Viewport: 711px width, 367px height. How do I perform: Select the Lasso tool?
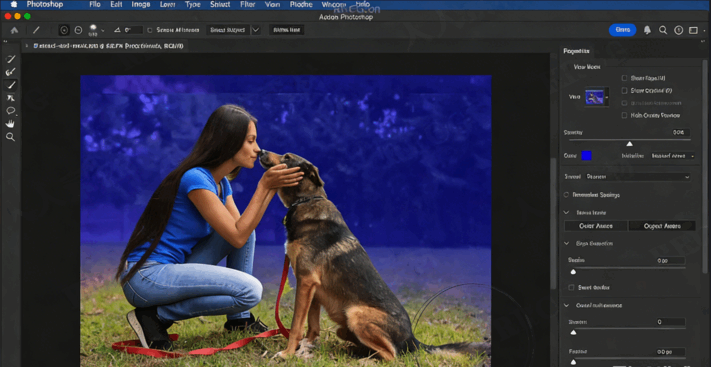[10, 111]
